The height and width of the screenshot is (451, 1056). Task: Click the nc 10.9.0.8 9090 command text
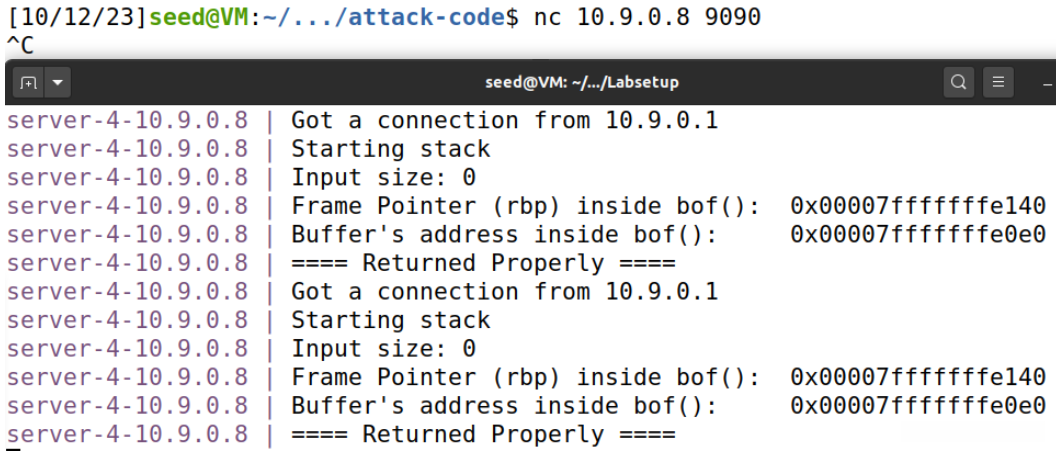point(648,19)
